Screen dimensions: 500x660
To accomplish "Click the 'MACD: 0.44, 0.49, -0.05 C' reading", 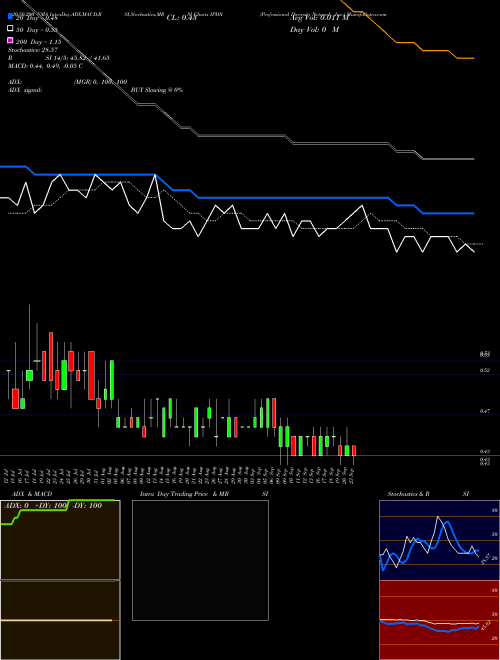I will 45,66.
